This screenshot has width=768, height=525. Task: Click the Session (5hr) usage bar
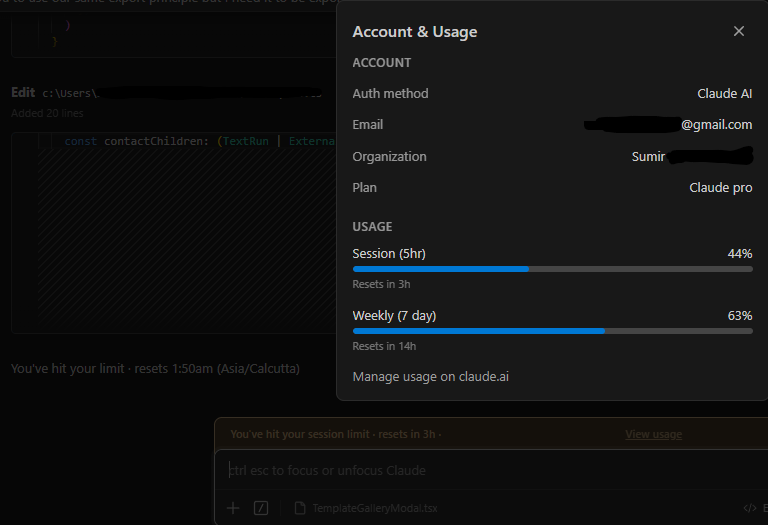pyautogui.click(x=552, y=269)
